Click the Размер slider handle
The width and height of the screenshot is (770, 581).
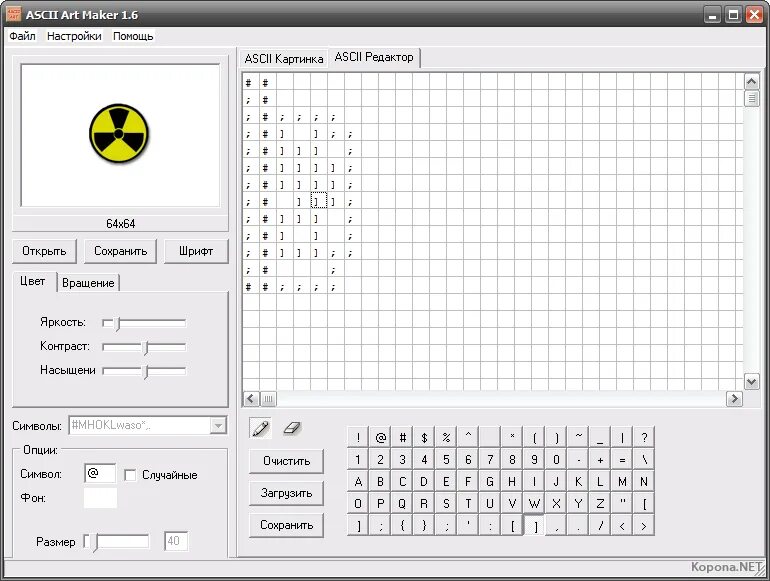[95, 542]
